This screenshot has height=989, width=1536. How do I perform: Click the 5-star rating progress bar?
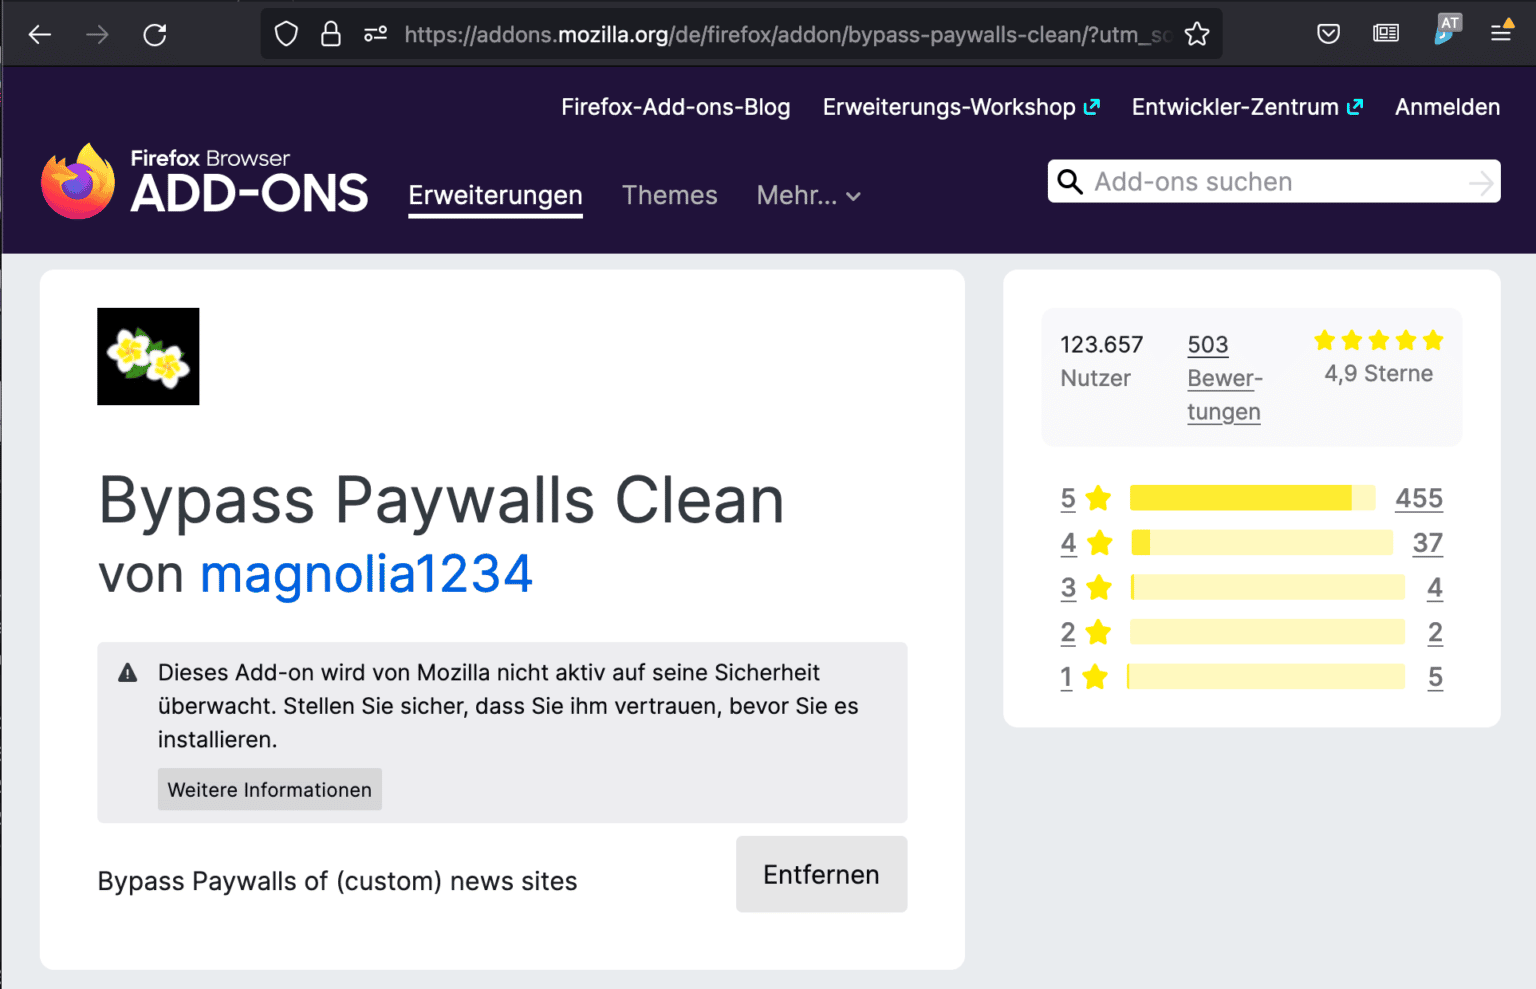click(x=1252, y=498)
